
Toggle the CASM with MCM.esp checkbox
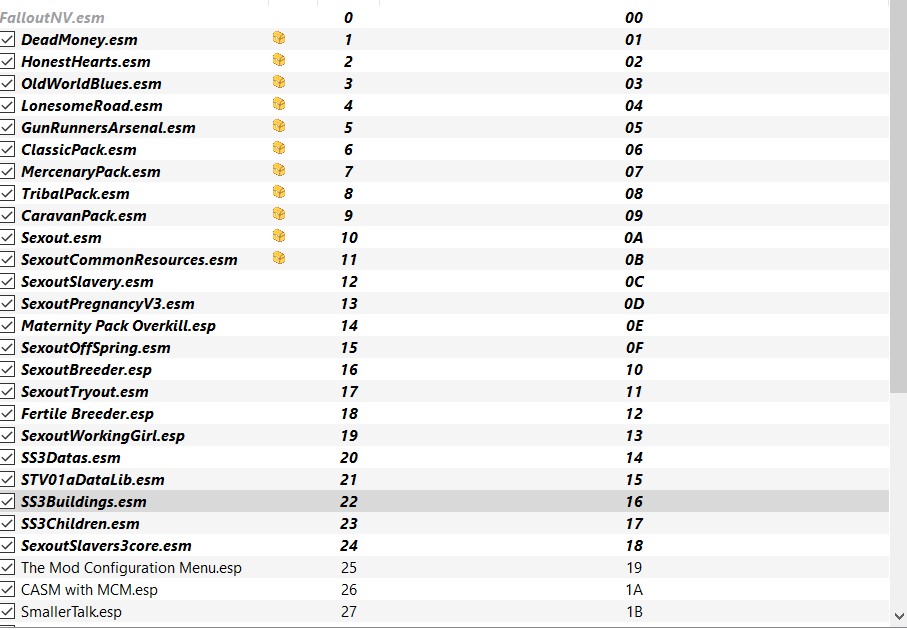coord(7,589)
